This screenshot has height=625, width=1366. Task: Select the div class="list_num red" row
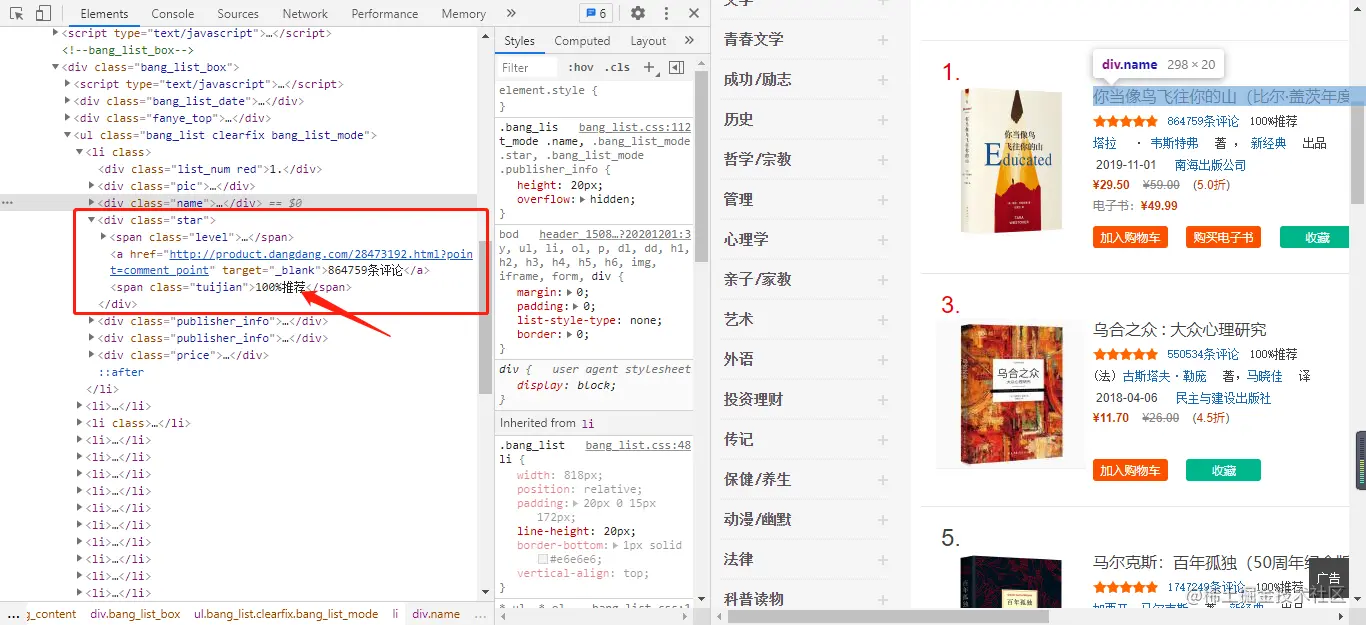point(209,169)
